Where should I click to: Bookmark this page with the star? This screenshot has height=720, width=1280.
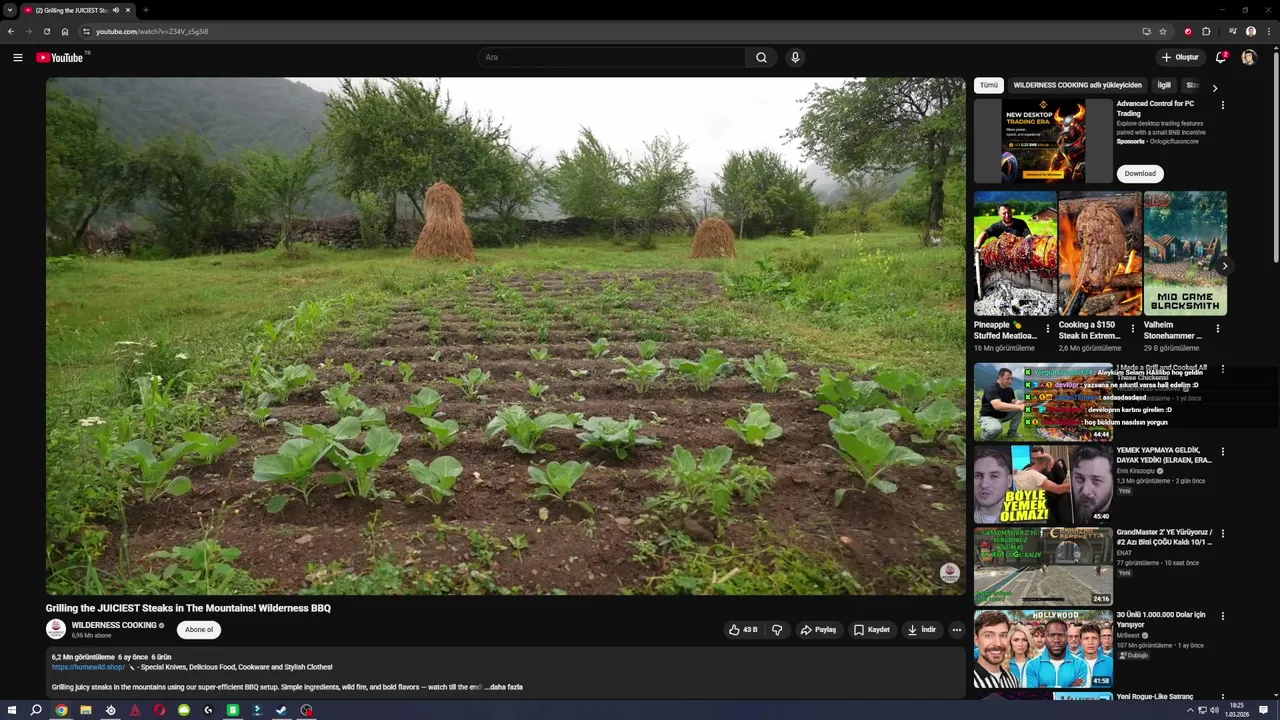coord(1163,31)
